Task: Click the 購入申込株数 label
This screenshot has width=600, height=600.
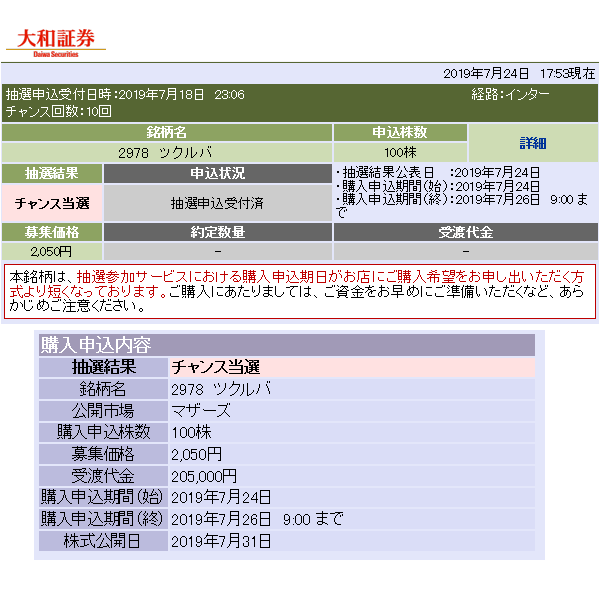Action: [104, 432]
